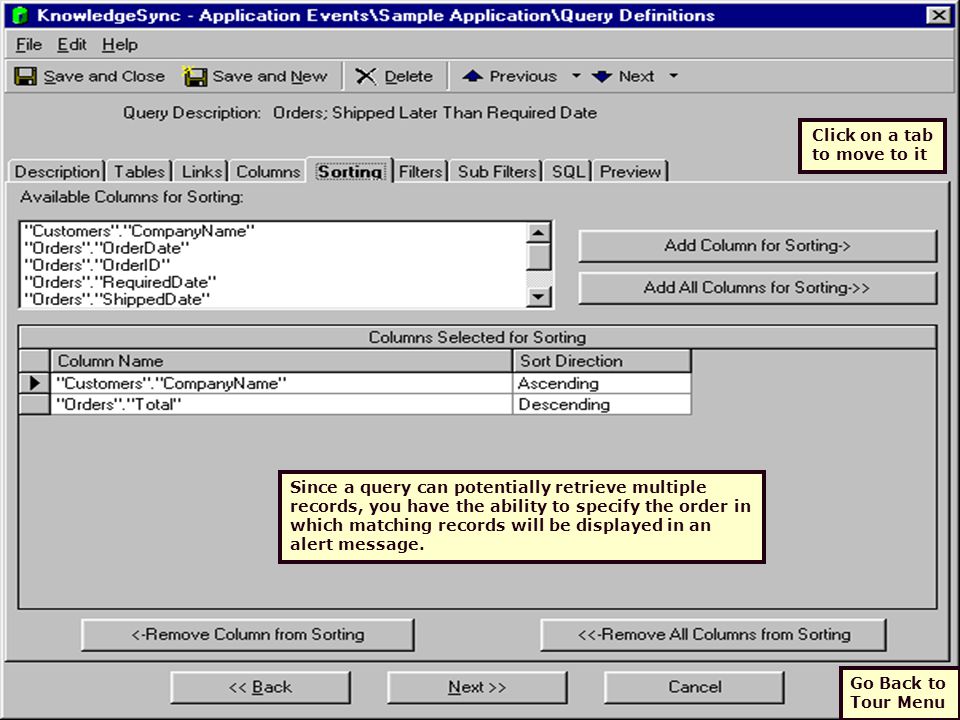This screenshot has width=960, height=720.
Task: Click the Descending sort direction cell
Action: [602, 404]
